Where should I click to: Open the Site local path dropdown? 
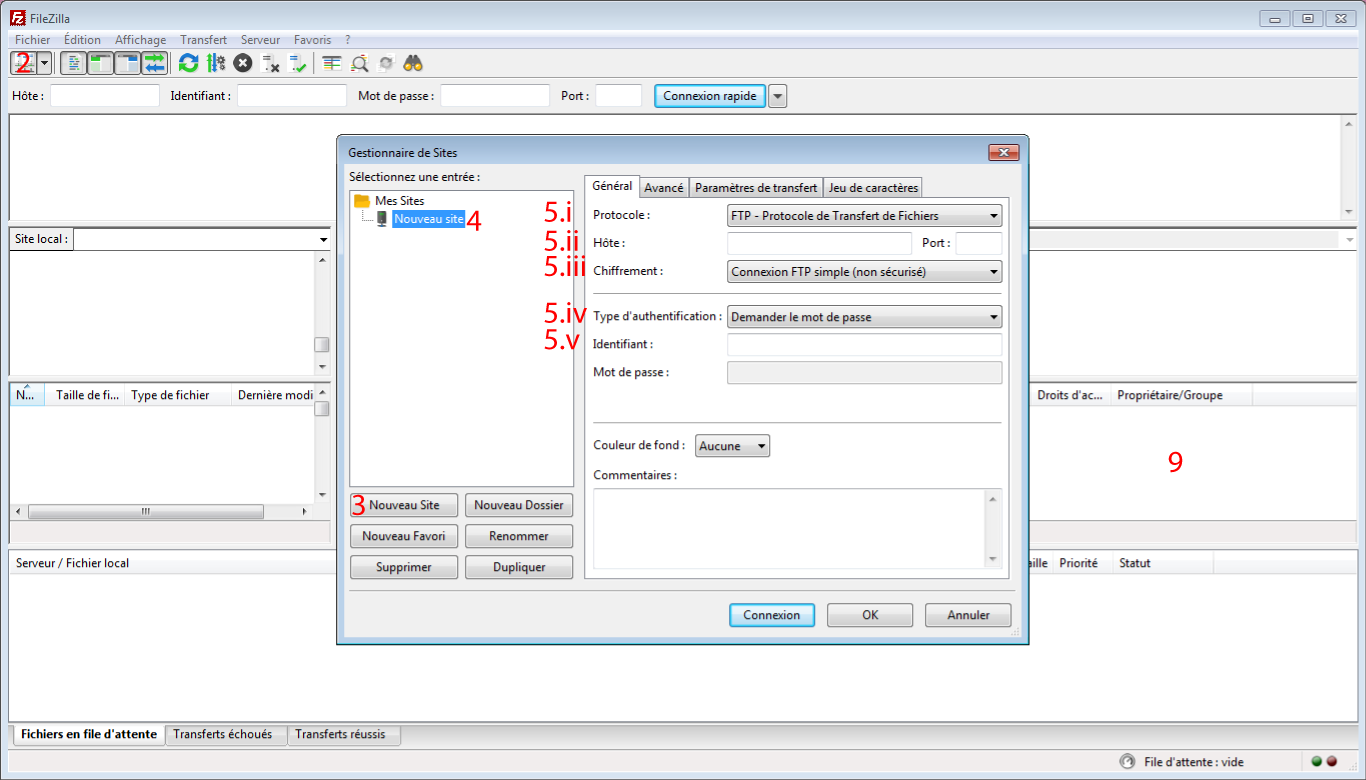pos(324,240)
